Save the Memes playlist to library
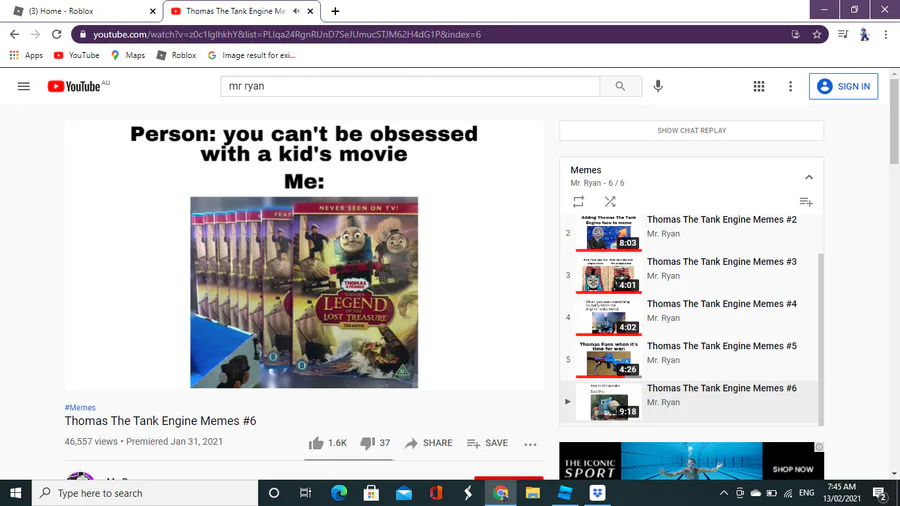The image size is (900, 506). tap(806, 201)
